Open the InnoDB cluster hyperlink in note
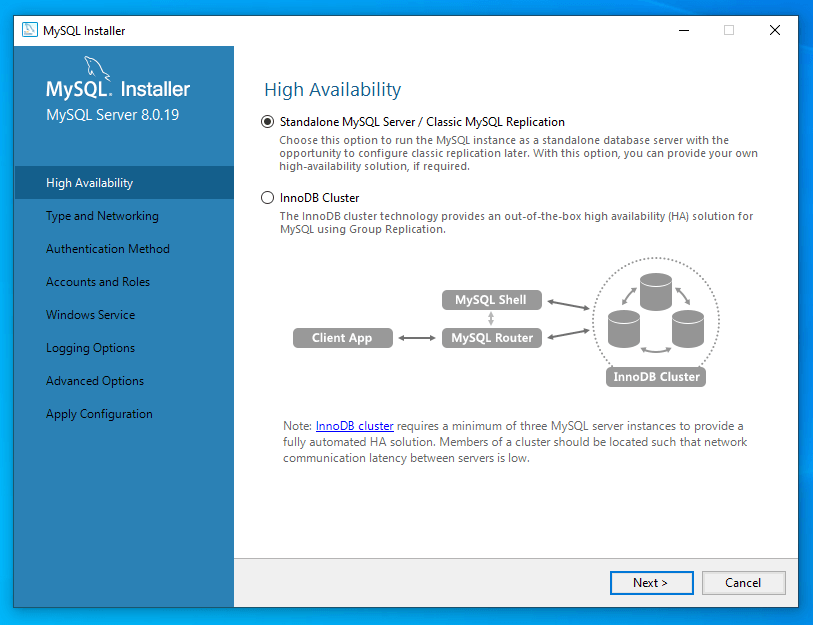Screen dimensions: 813x625 (x=354, y=426)
